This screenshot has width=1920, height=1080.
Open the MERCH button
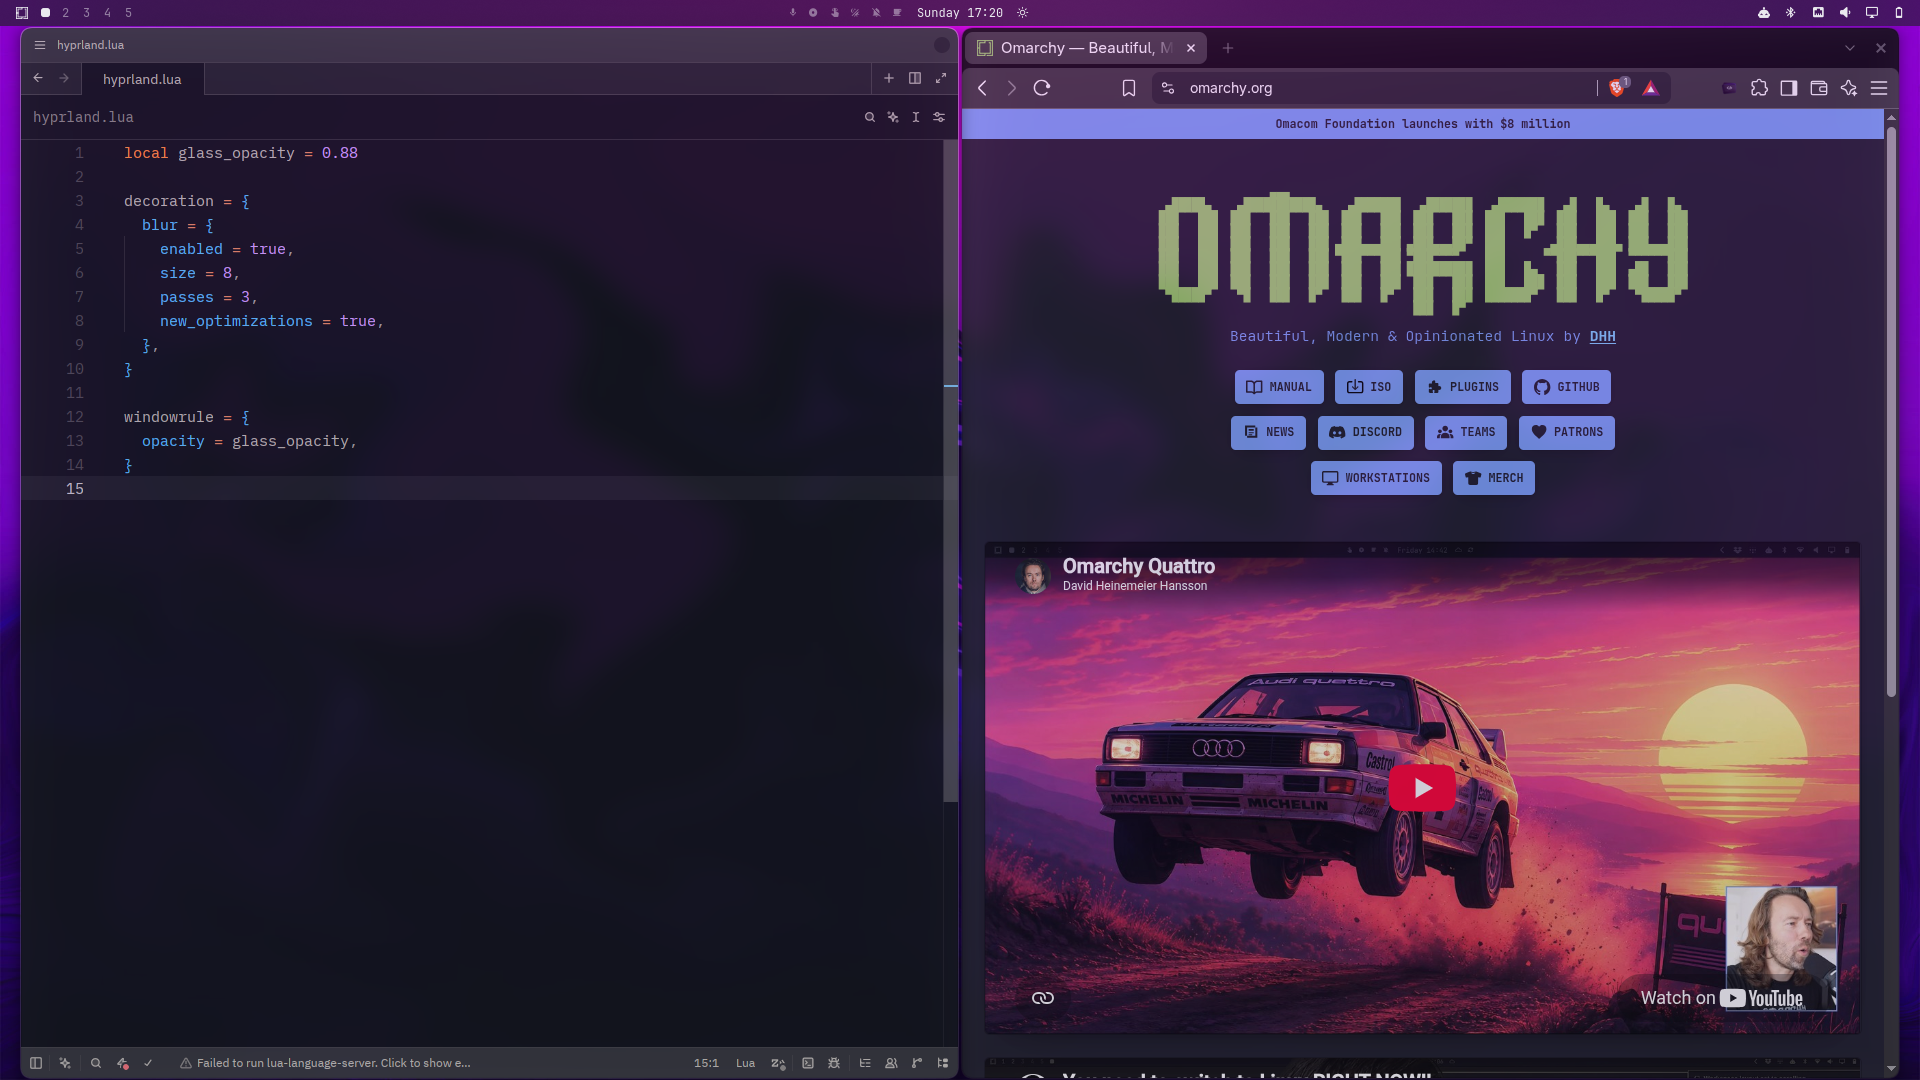(x=1494, y=478)
